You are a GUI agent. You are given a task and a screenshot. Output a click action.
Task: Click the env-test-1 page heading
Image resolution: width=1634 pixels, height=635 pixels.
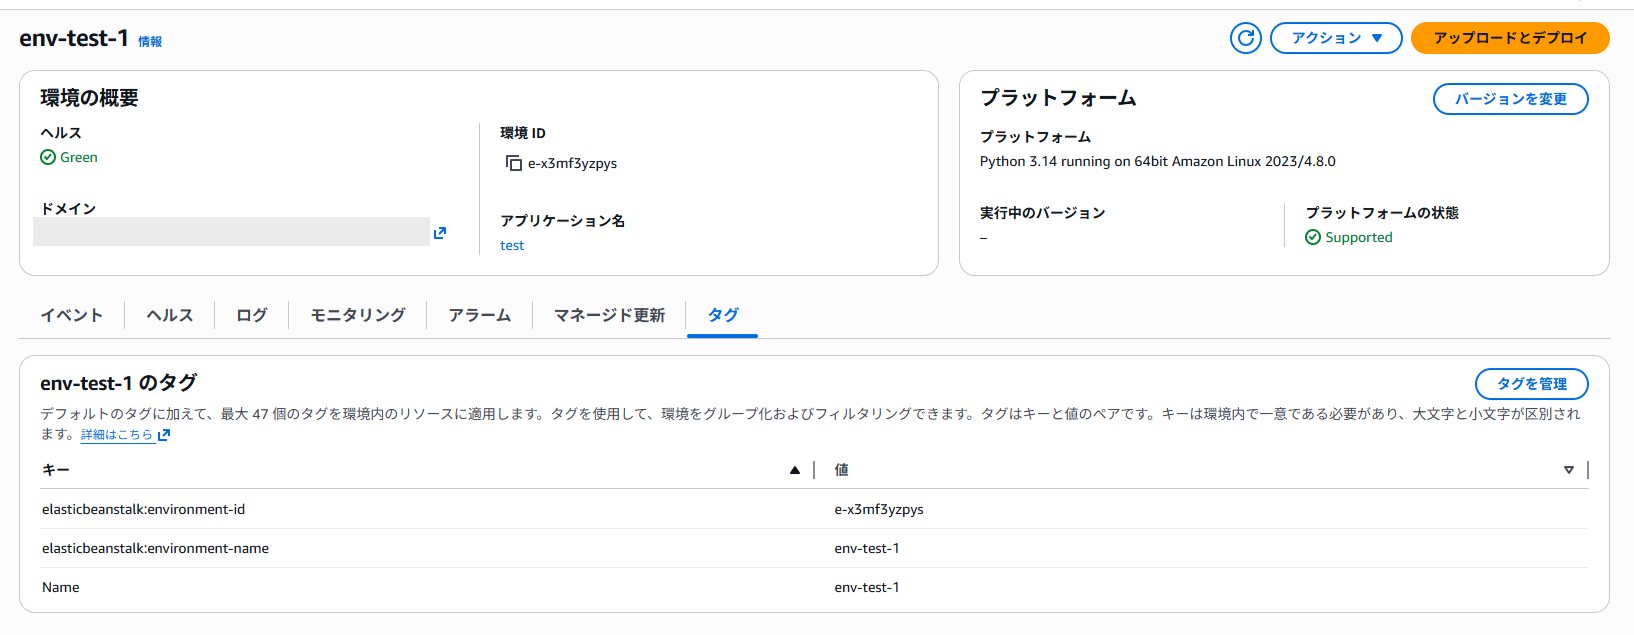74,38
